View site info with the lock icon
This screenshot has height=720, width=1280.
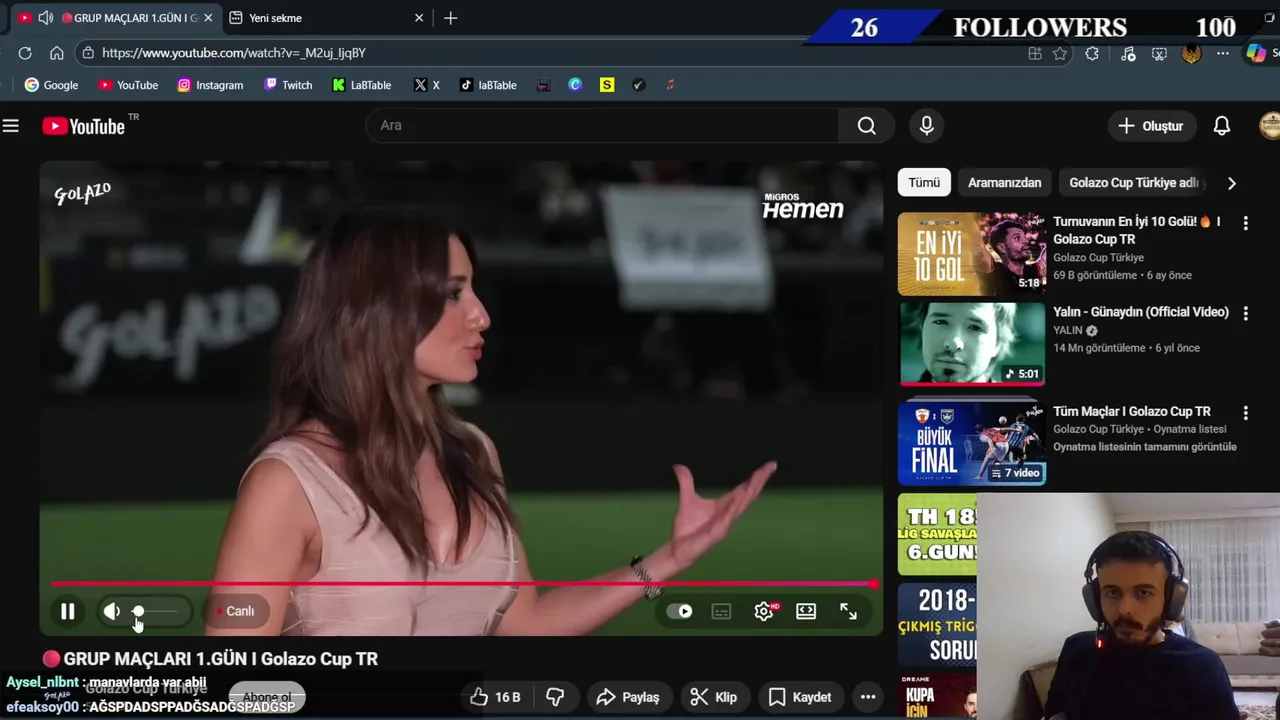click(88, 53)
